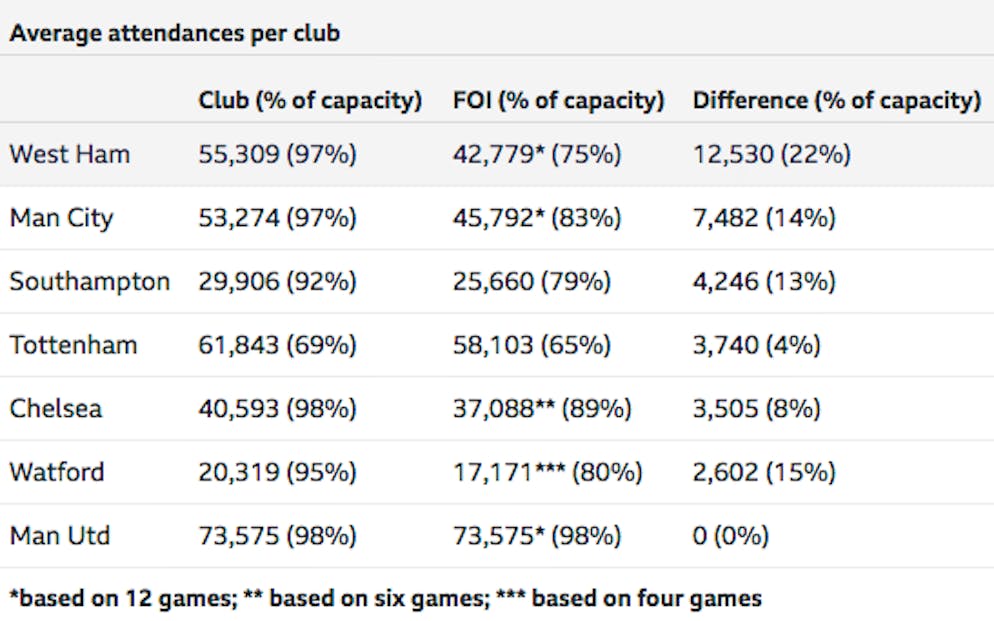This screenshot has height=621, width=994.
Task: Click Man City's FOI figure 45,792* (83%)
Action: (536, 217)
